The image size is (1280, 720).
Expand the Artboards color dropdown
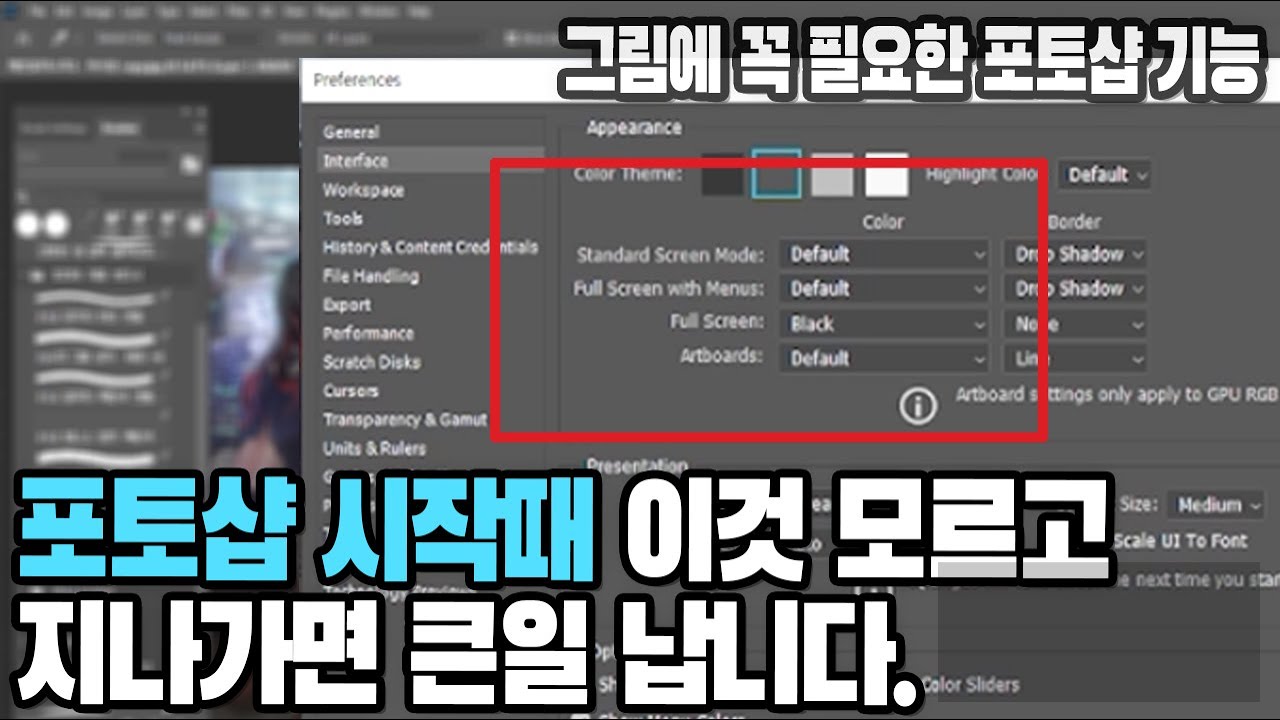(885, 358)
